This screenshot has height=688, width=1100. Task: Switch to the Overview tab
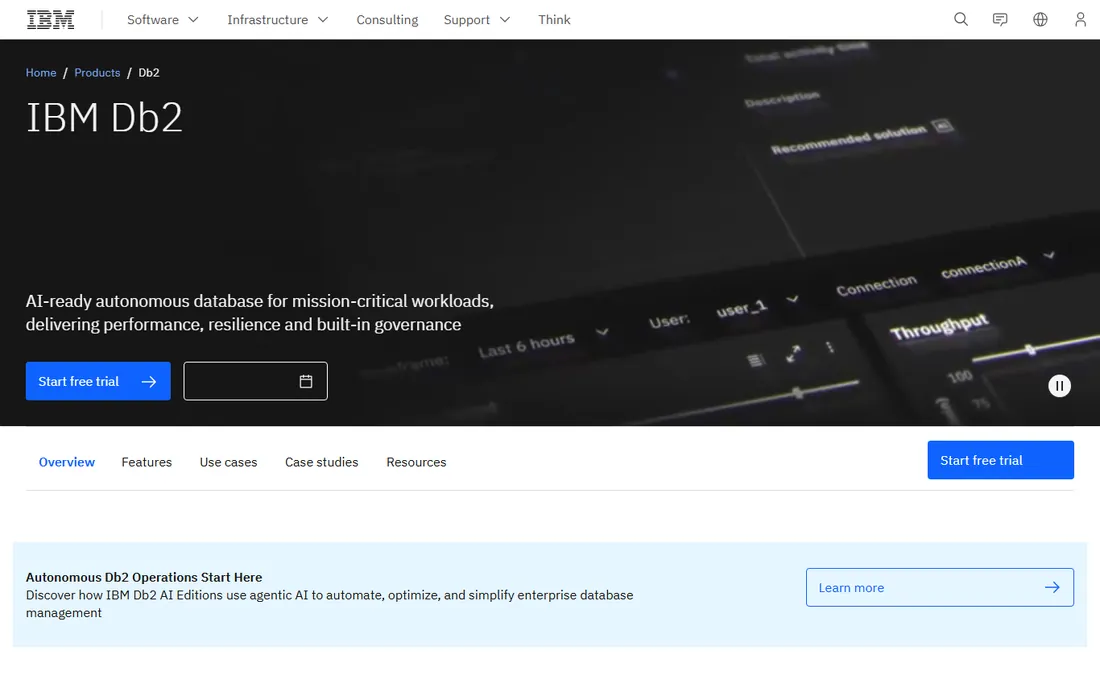click(x=67, y=462)
